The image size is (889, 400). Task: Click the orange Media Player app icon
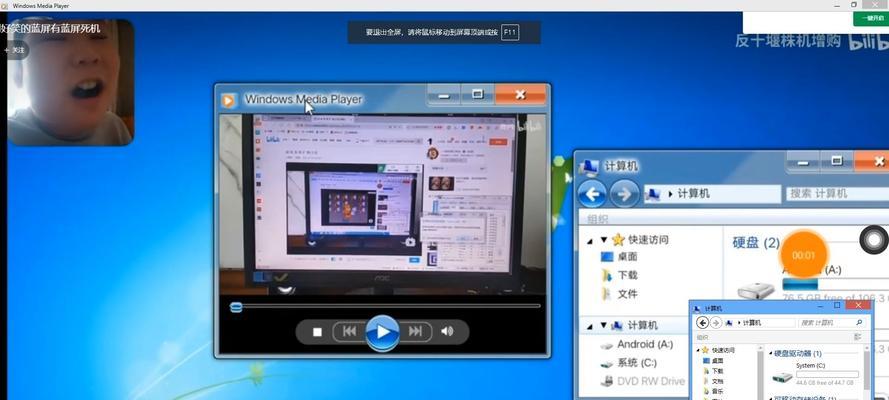228,100
